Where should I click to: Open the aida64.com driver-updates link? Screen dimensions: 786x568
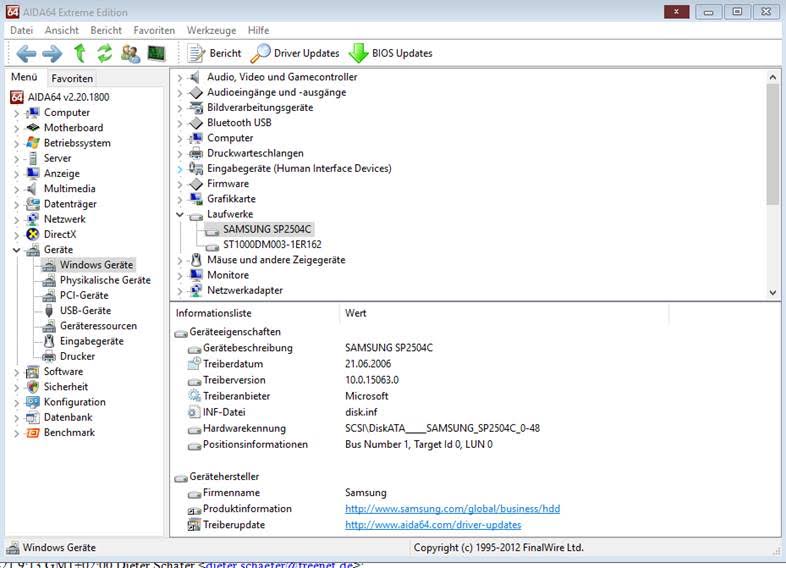pyautogui.click(x=433, y=525)
